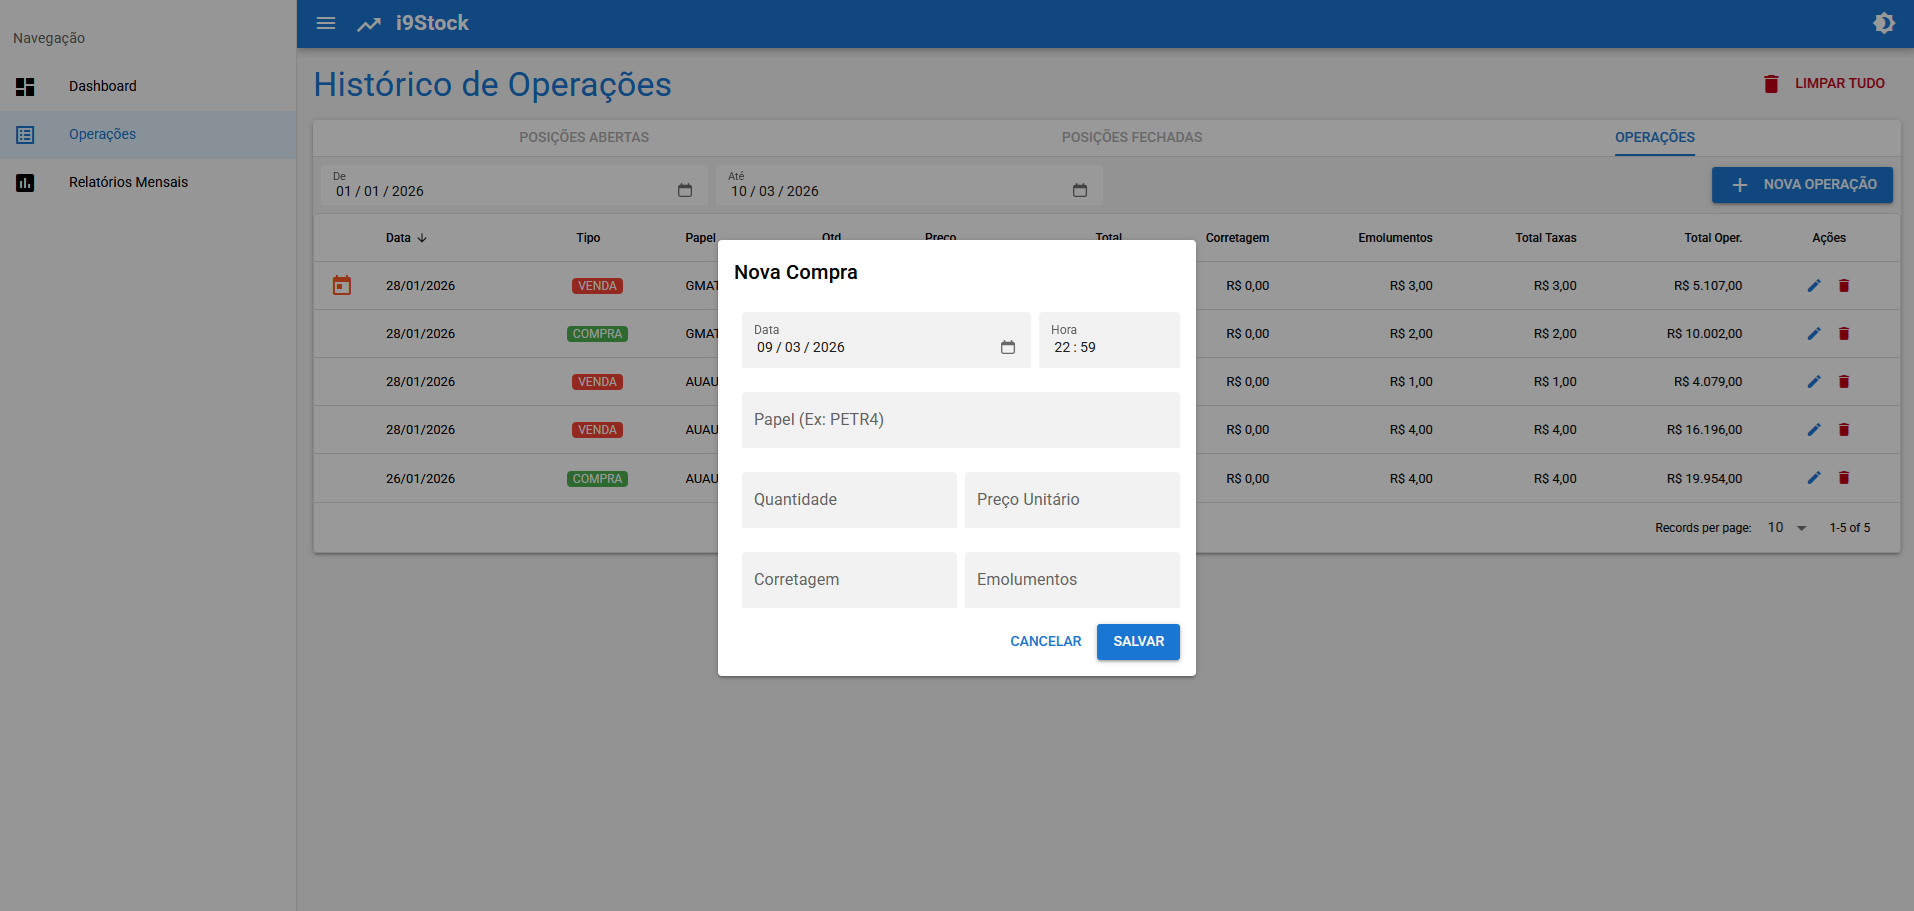Focus the Corretagem field

click(849, 580)
